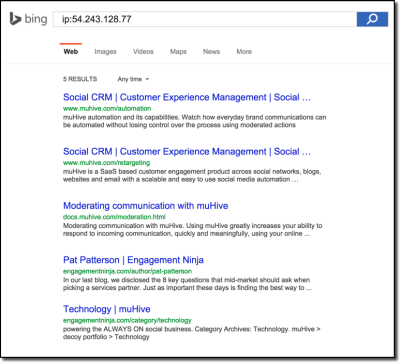The height and width of the screenshot is (363, 400).
Task: Click the engagementninja.com/category/technology URL
Action: (127, 320)
